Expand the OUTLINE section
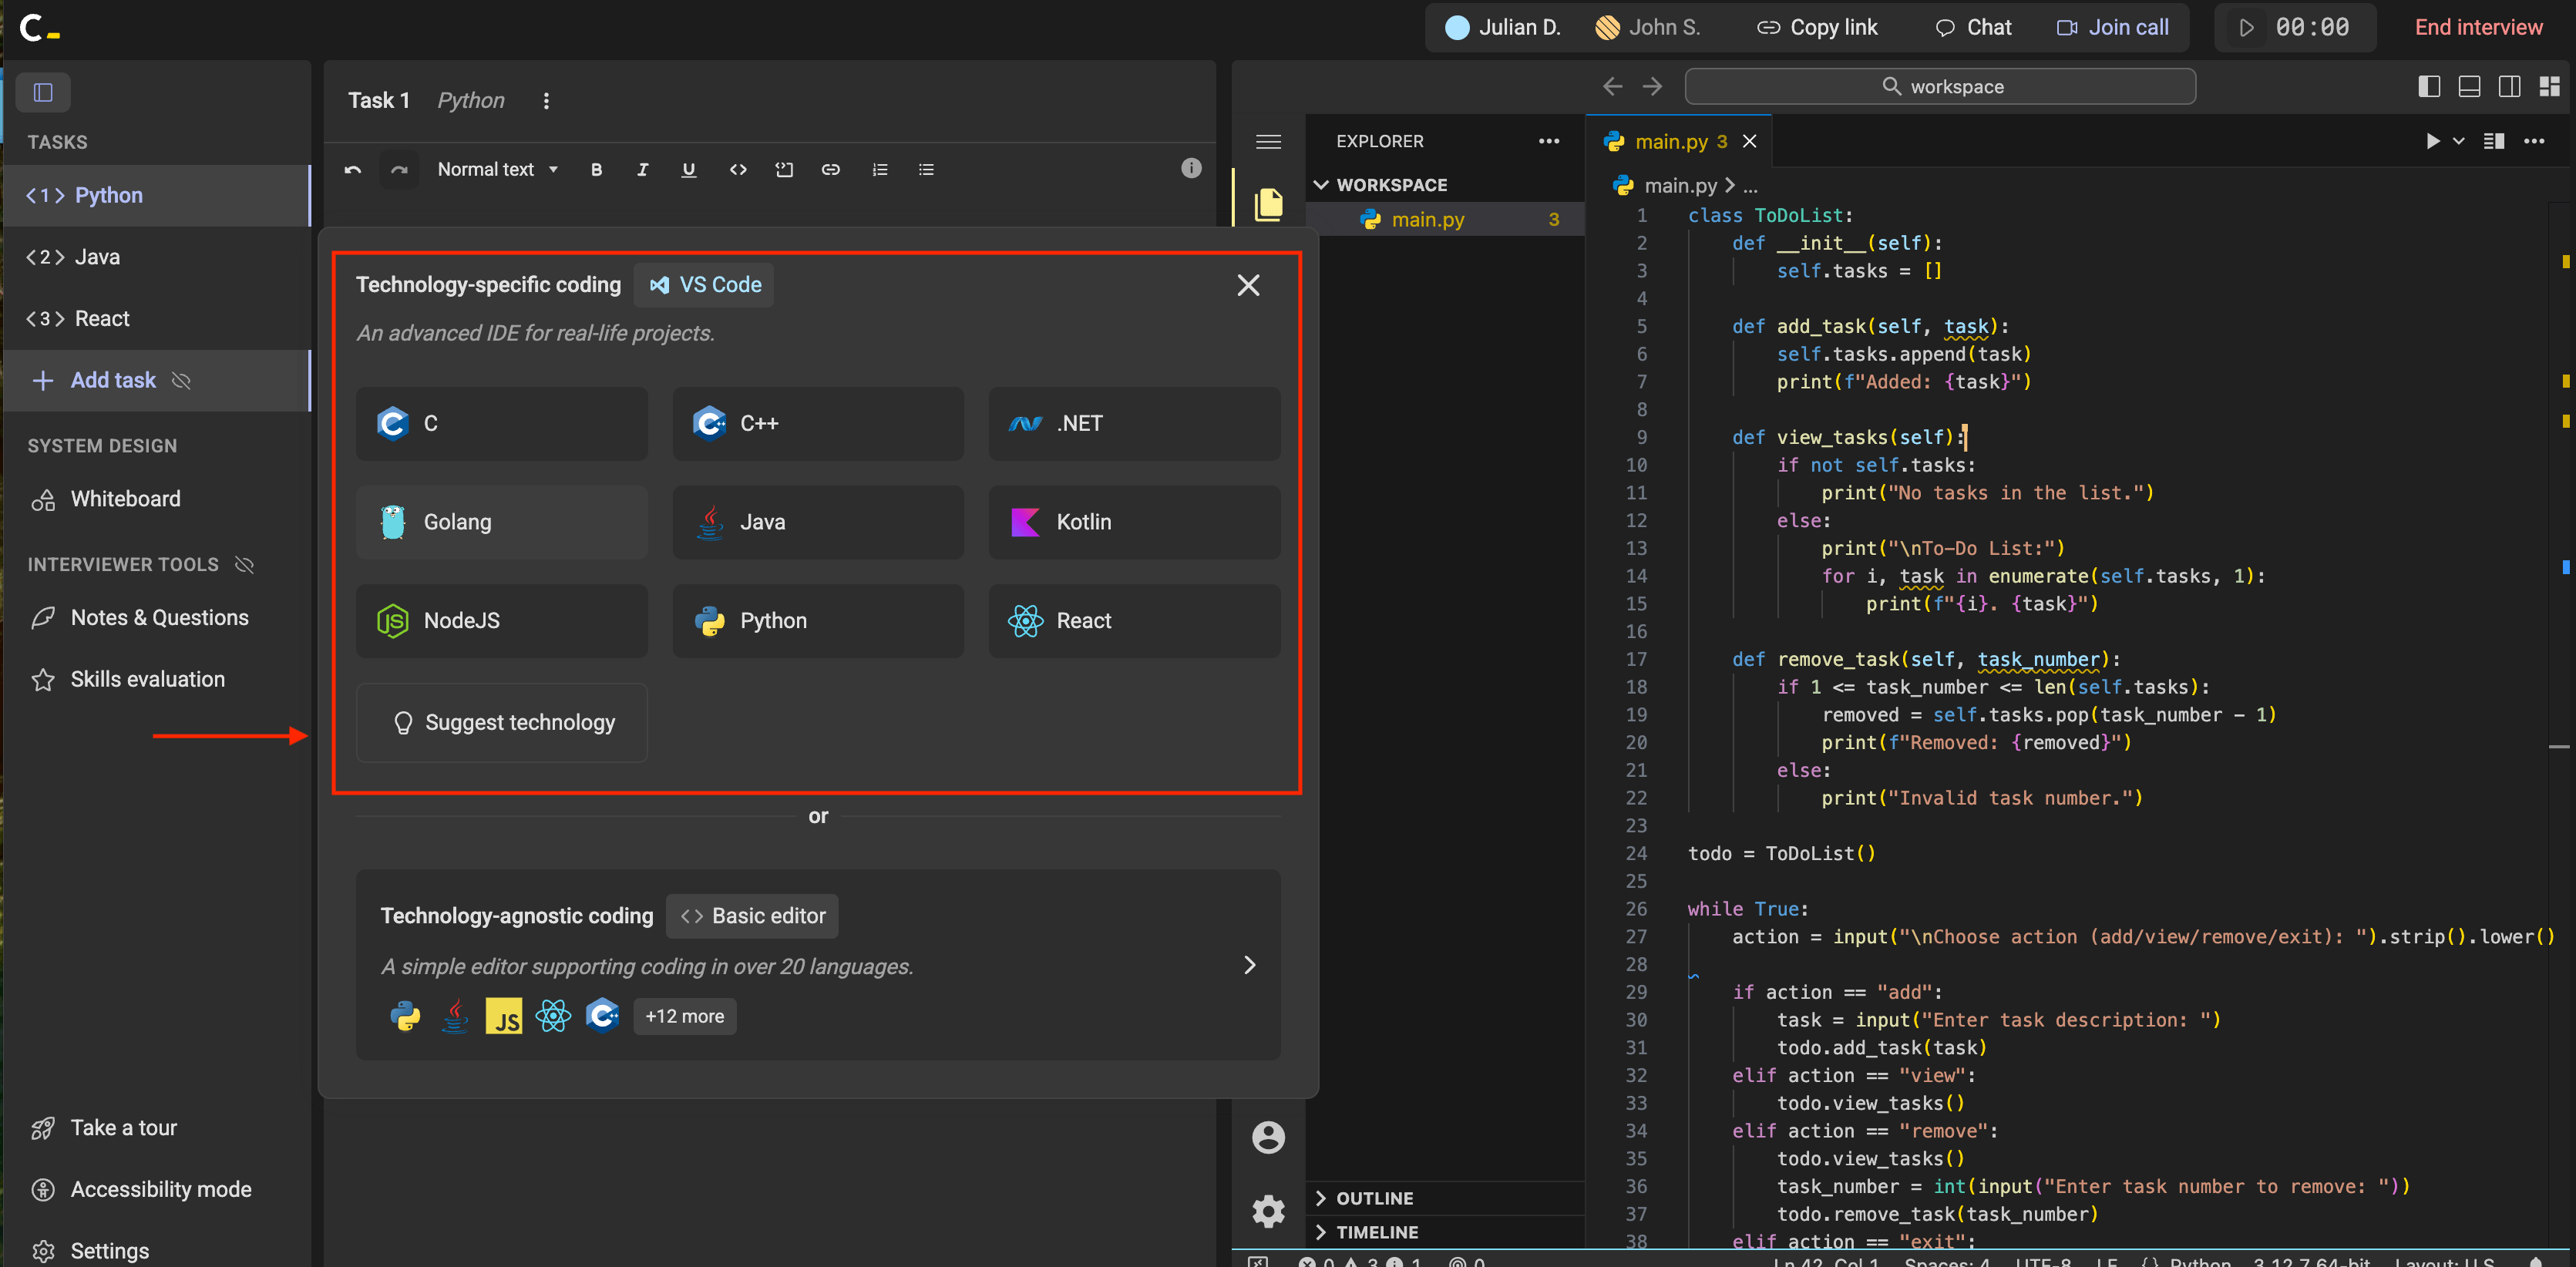The height and width of the screenshot is (1267, 2576). [1374, 1198]
